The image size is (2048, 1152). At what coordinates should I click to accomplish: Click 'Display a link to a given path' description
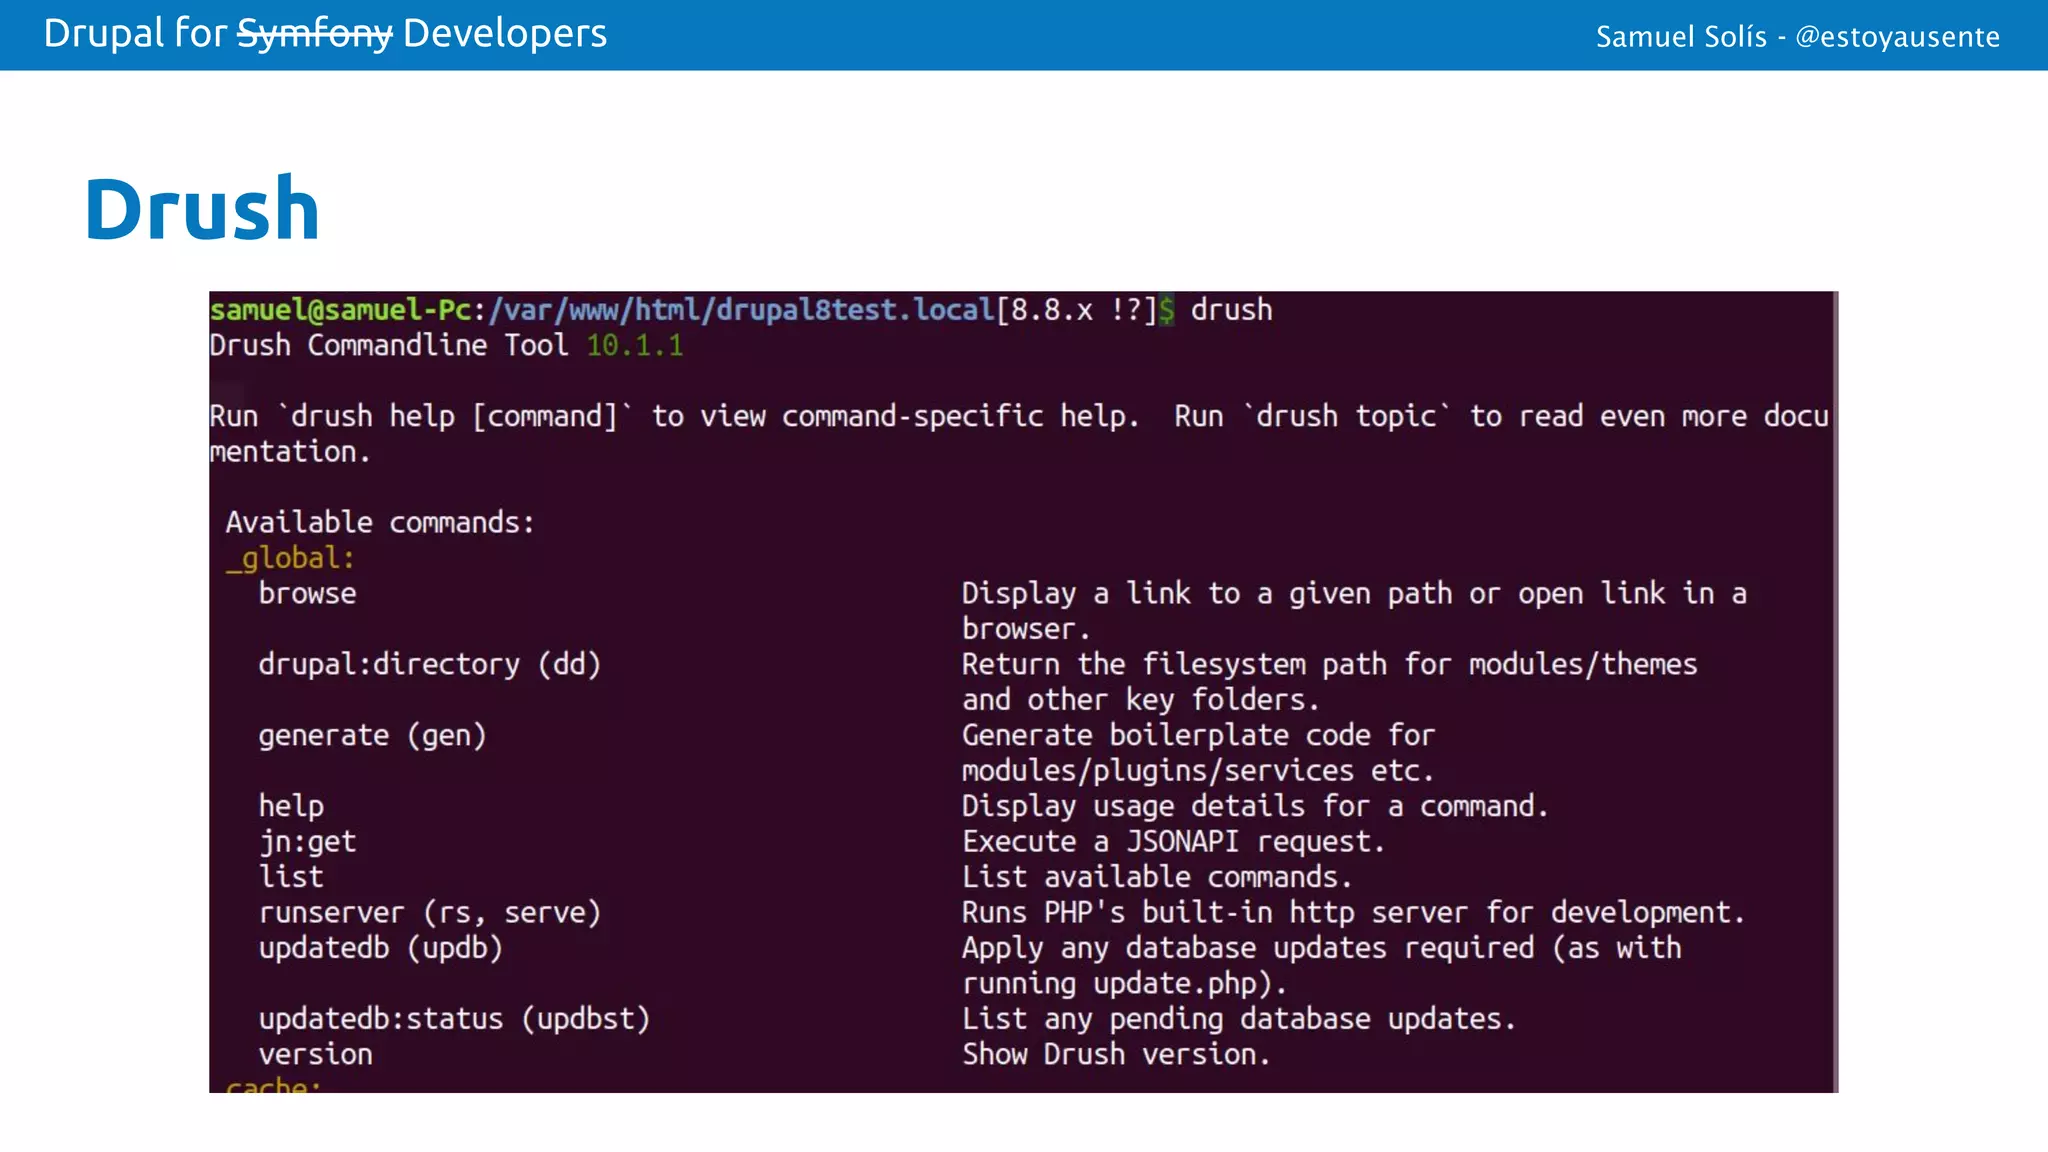point(1354,611)
